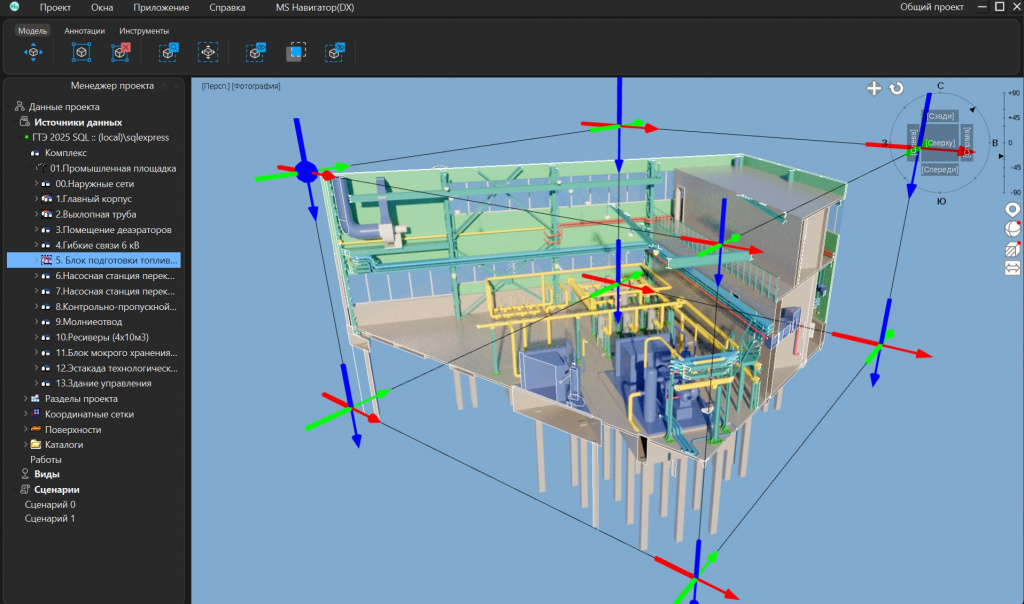Click the pan cross-arrows icon in viewport

(x=874, y=88)
